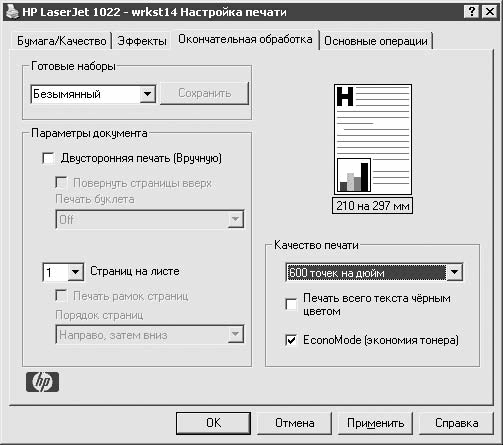The width and height of the screenshot is (503, 445).
Task: Open Справка help button
Action: (456, 423)
